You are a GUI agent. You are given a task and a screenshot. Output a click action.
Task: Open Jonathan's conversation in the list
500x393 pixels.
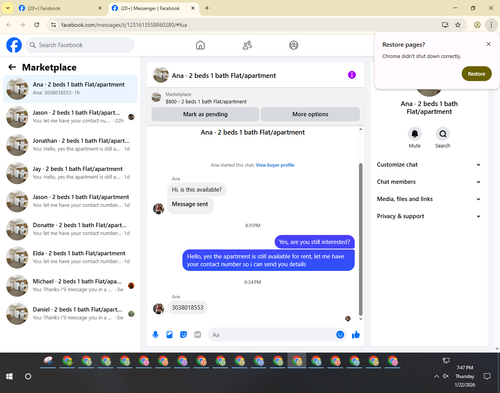click(x=70, y=145)
